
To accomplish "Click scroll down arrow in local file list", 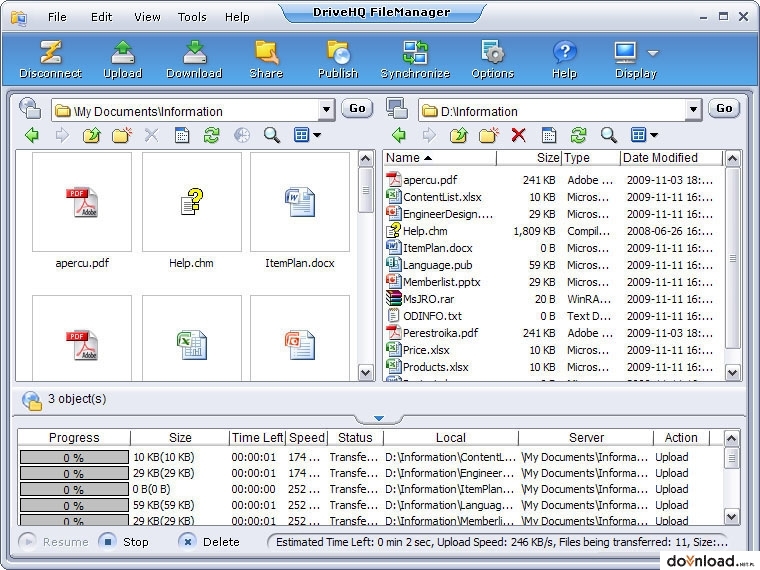I will (x=732, y=372).
